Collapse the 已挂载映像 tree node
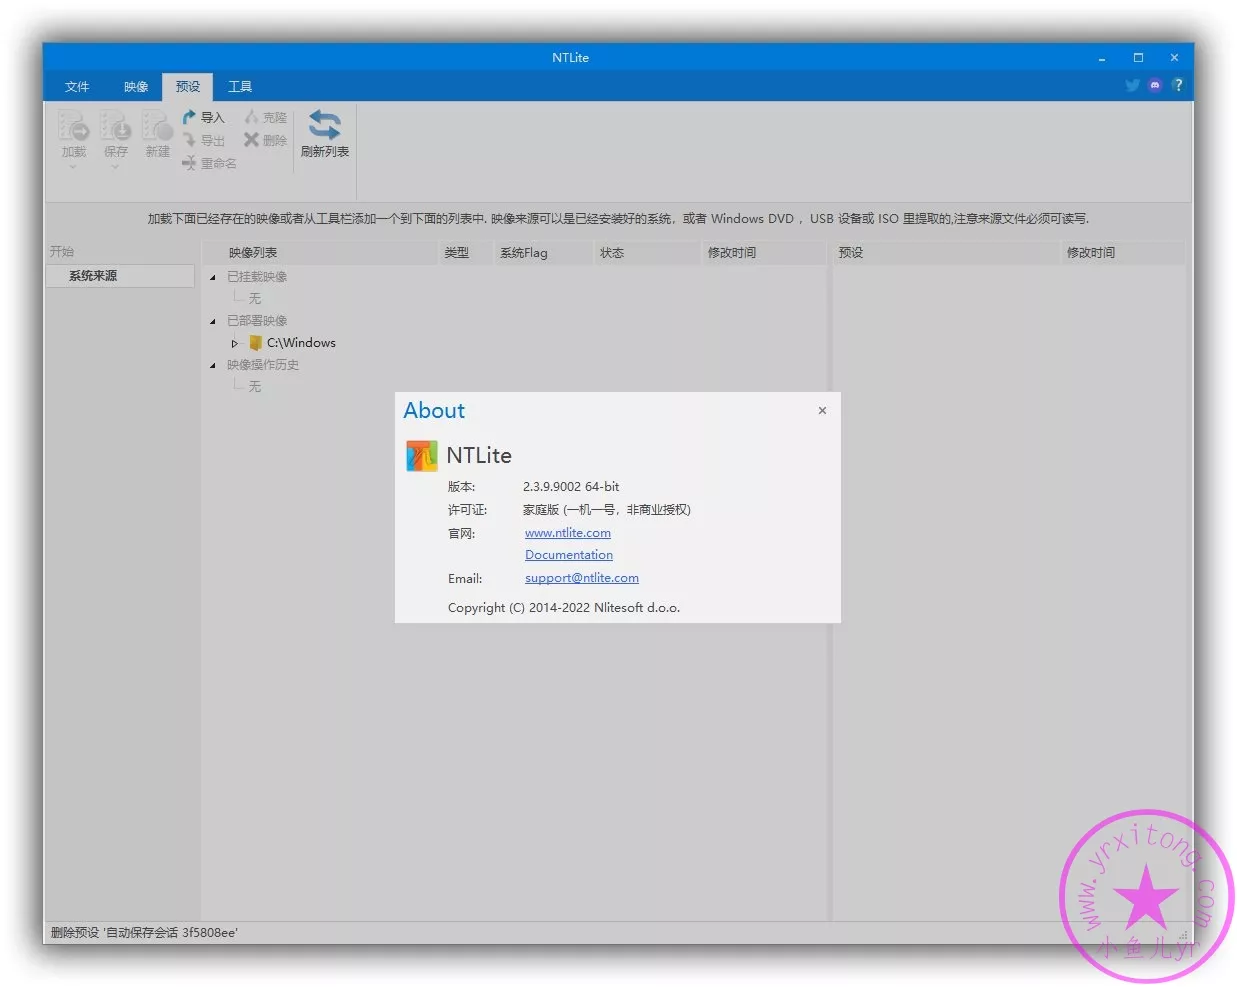1237x987 pixels. [x=213, y=277]
